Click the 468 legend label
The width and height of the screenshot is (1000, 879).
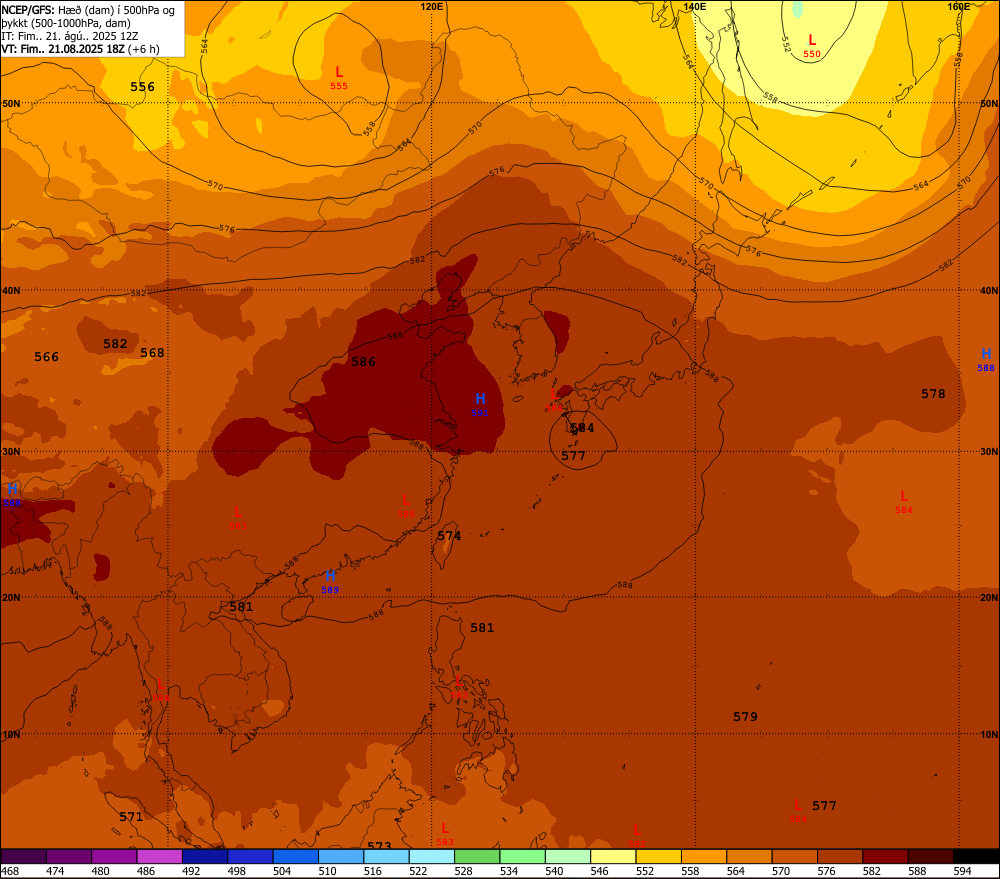click(10, 871)
